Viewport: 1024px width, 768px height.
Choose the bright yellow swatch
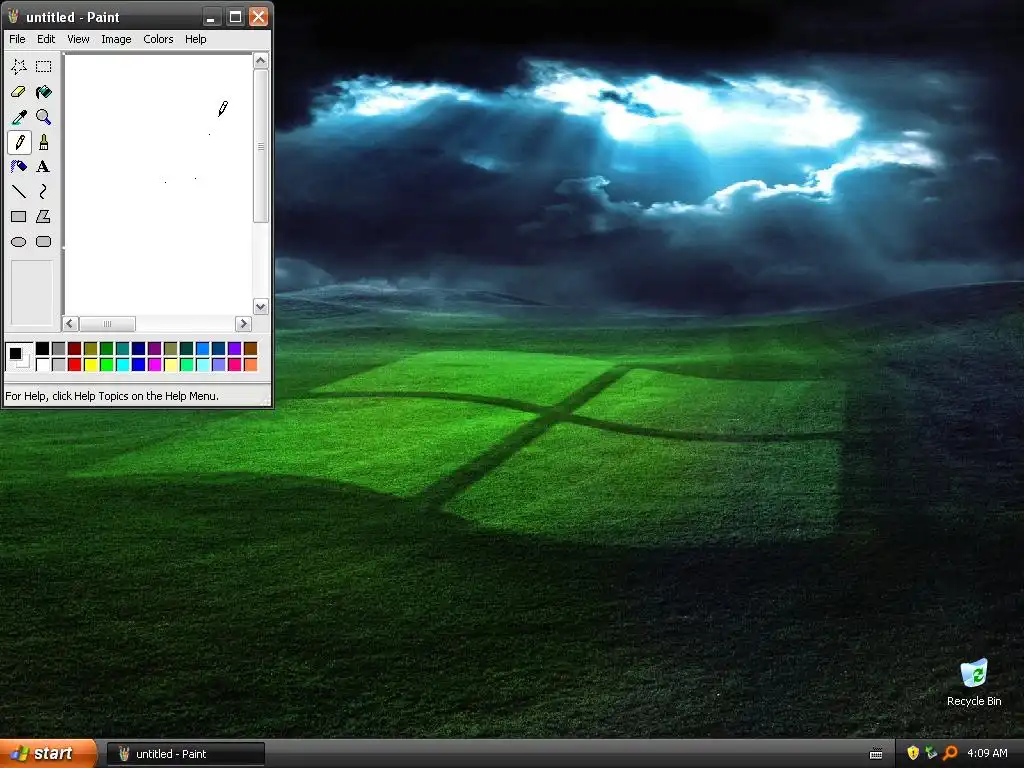(x=91, y=364)
